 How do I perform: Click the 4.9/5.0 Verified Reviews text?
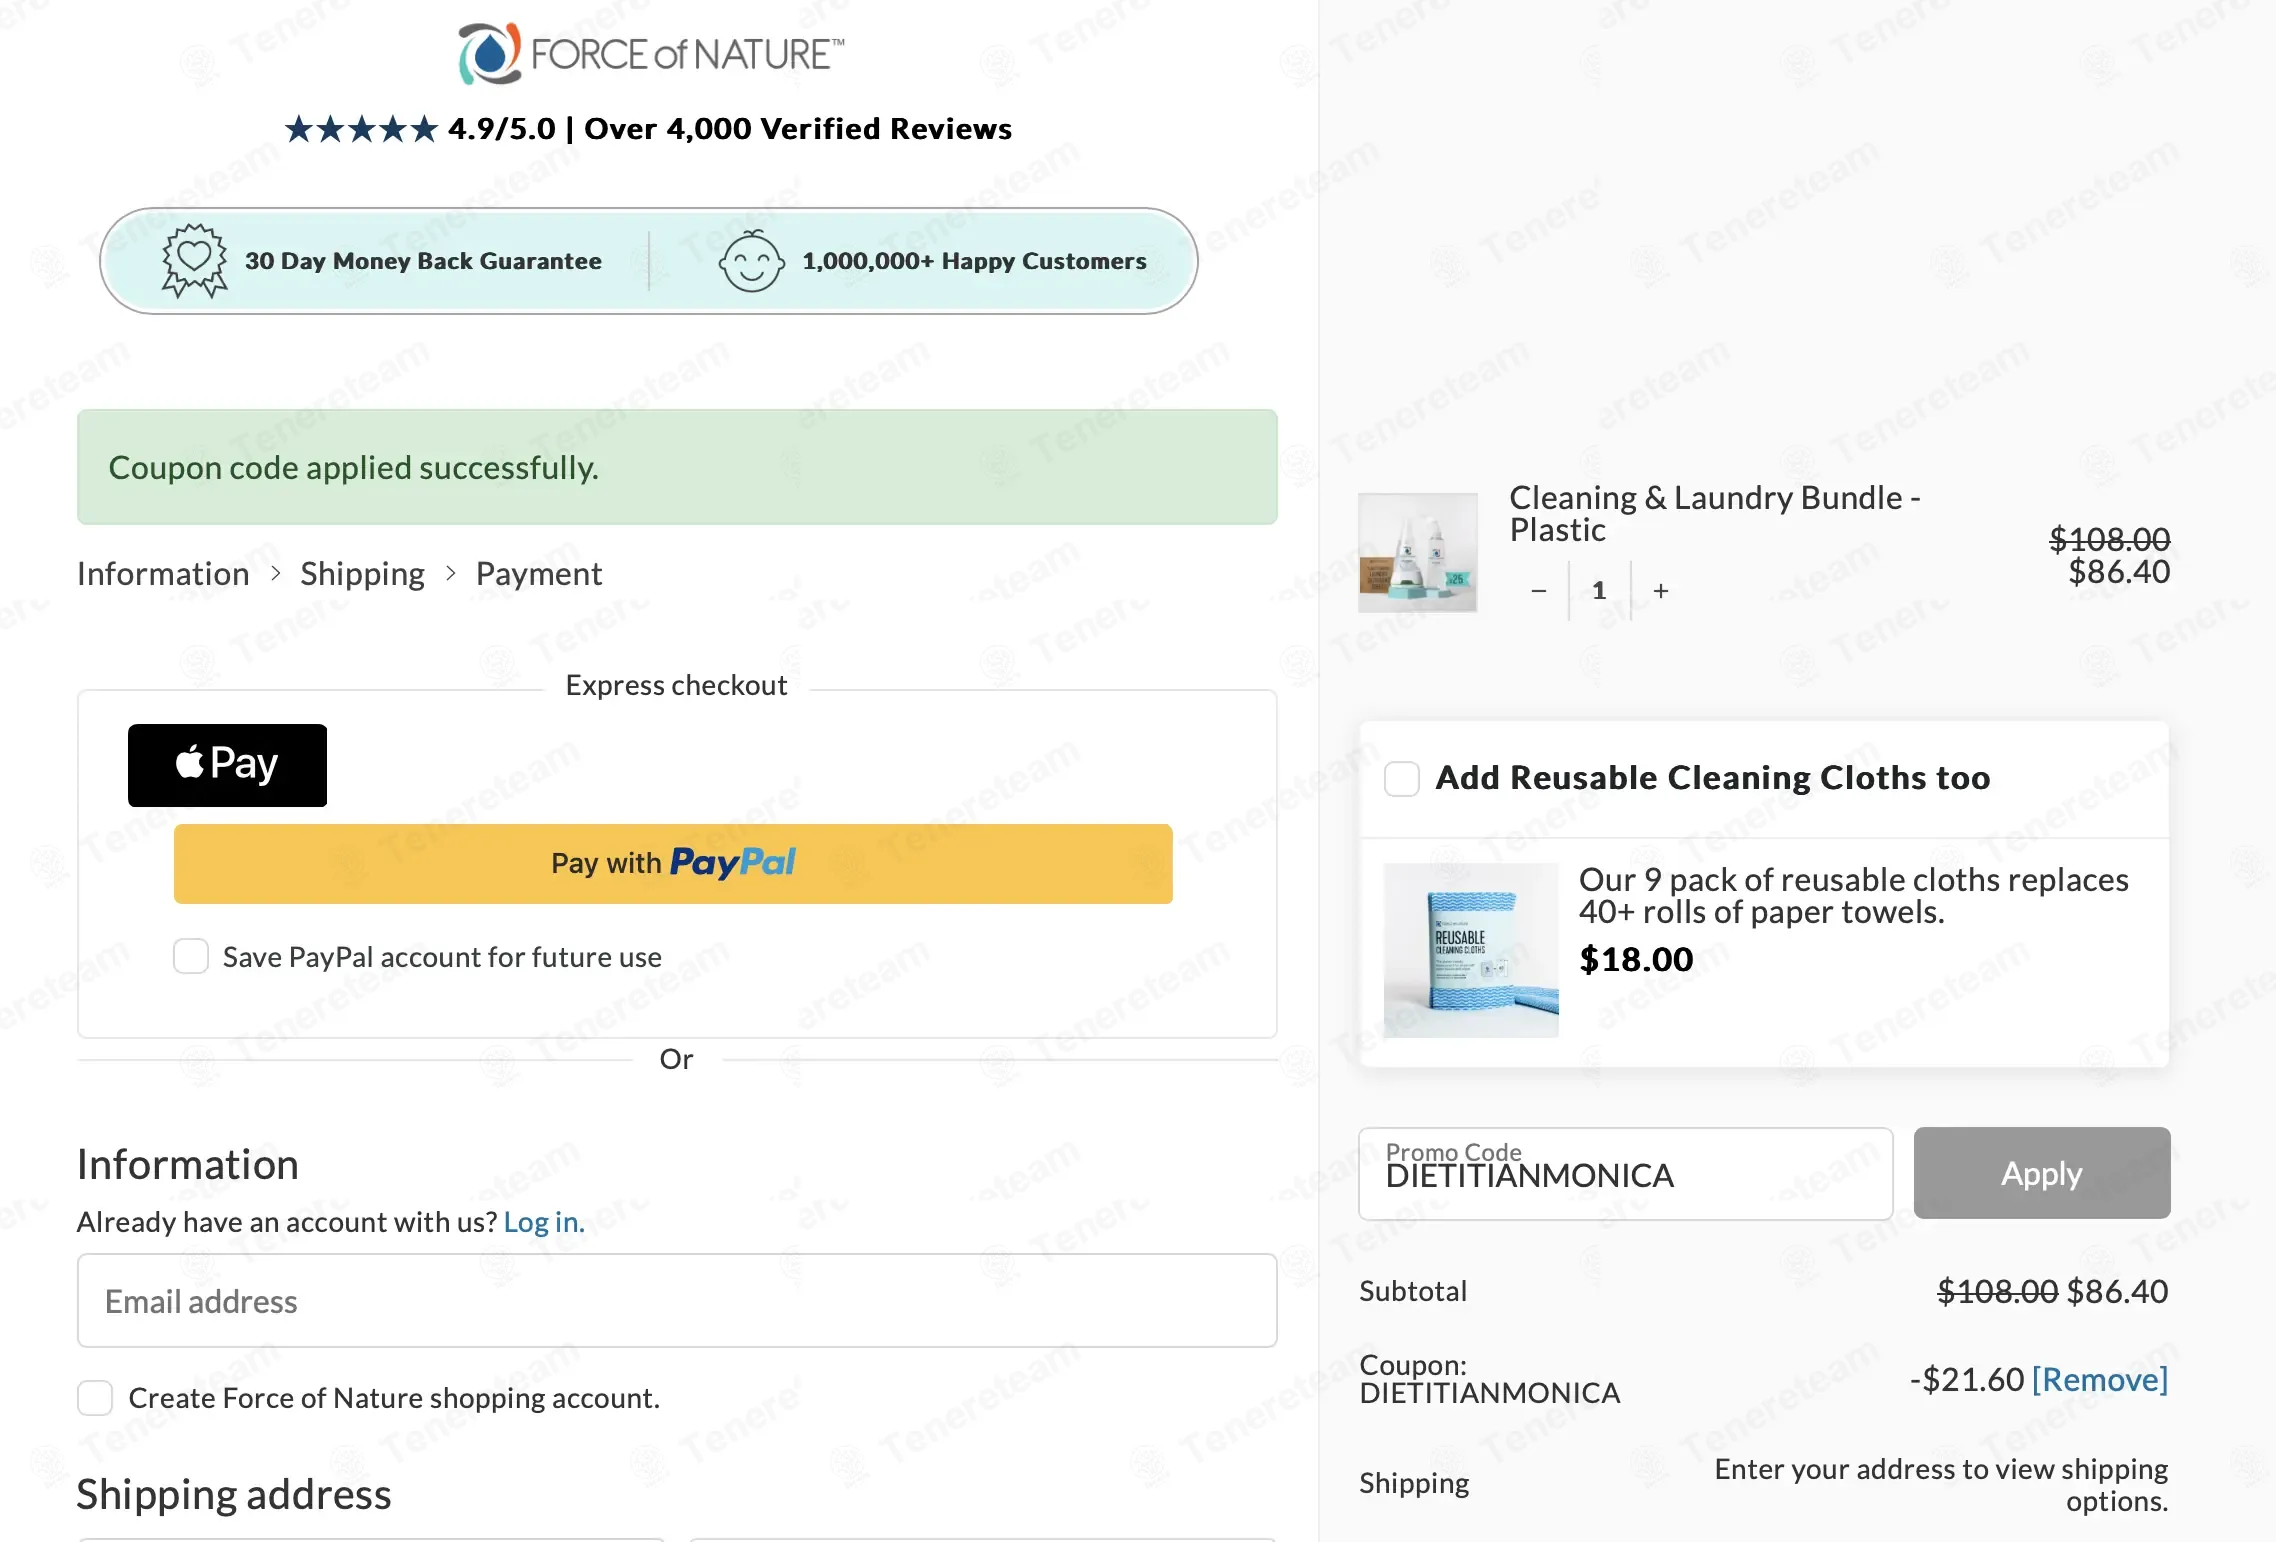click(x=730, y=129)
